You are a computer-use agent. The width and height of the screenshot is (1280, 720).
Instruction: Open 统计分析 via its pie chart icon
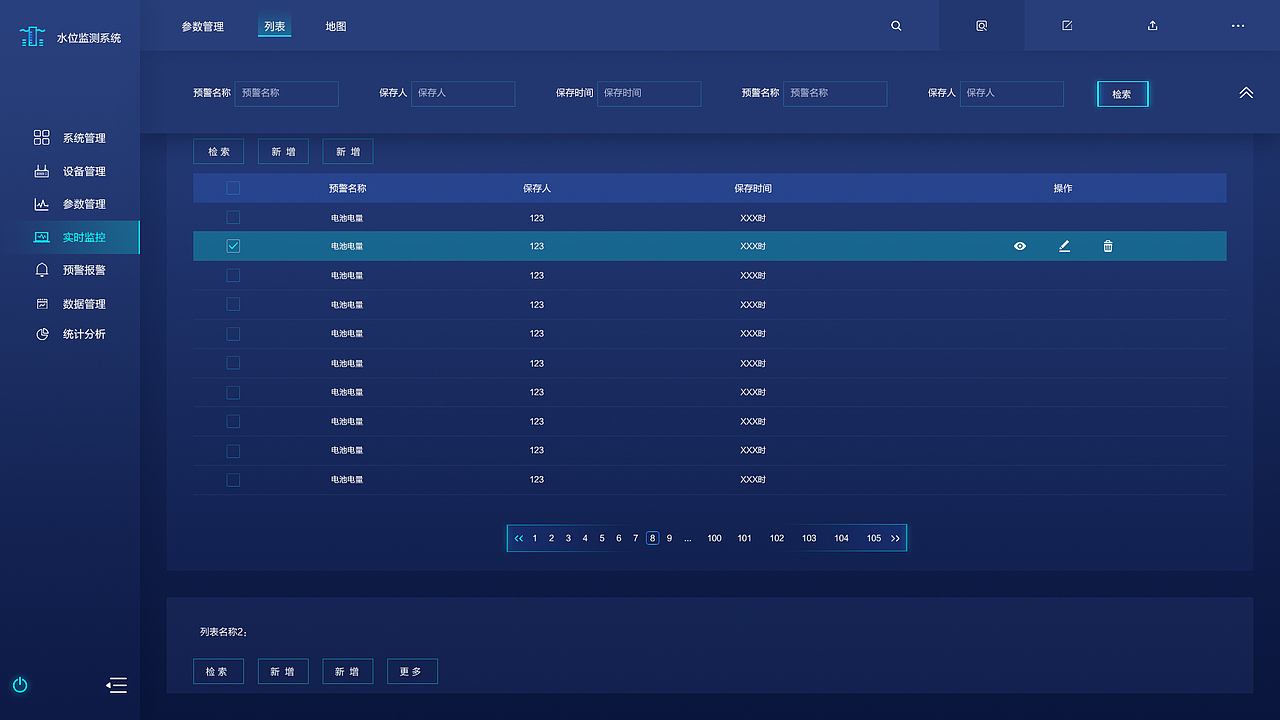pos(42,334)
